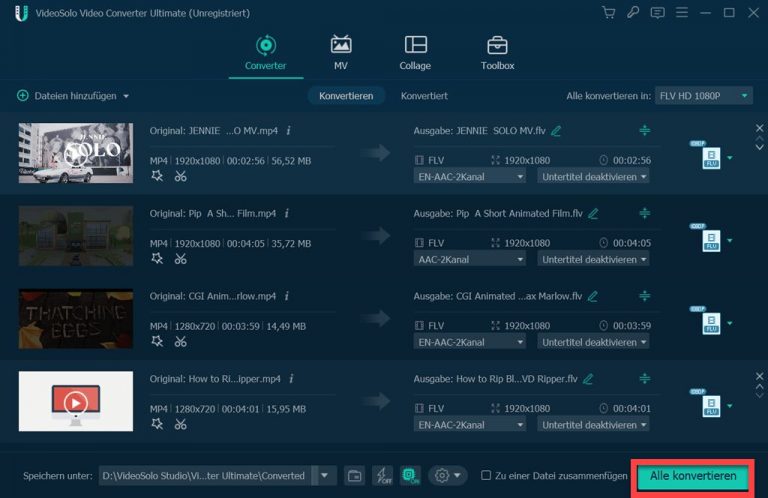The image size is (768, 498).
Task: Cut scissors icon for CGI Animated video
Action: point(181,341)
